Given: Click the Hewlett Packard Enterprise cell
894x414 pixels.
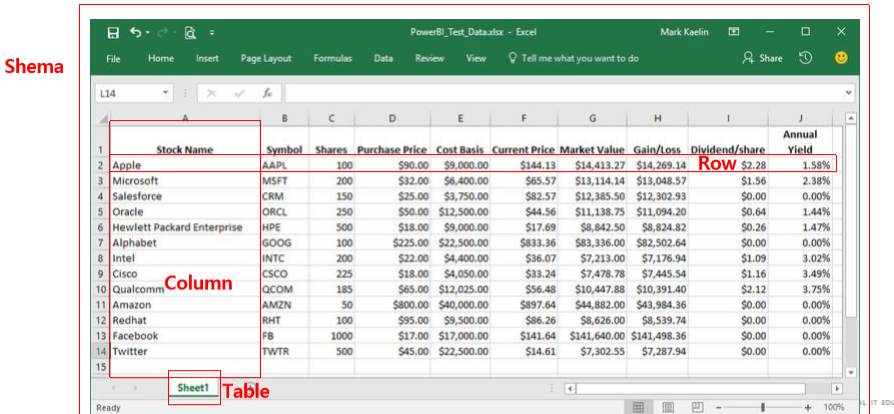Looking at the screenshot, I should click(x=185, y=228).
